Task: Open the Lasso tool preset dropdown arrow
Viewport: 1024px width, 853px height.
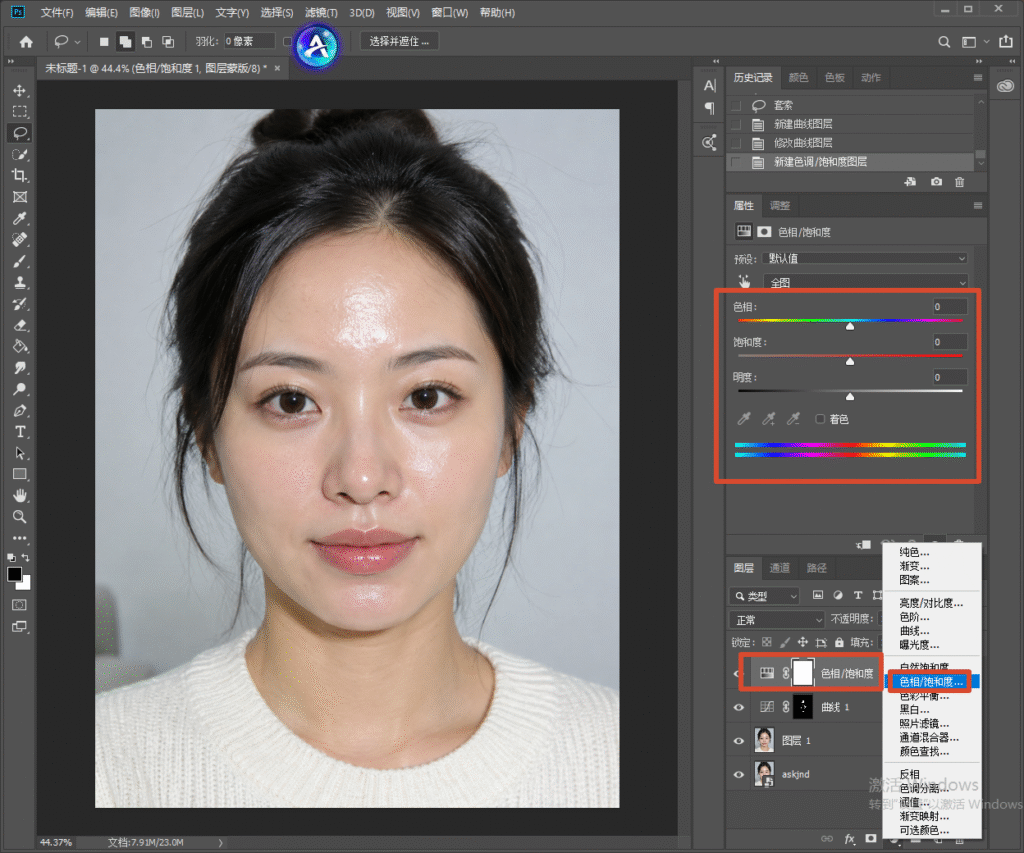Action: (78, 42)
